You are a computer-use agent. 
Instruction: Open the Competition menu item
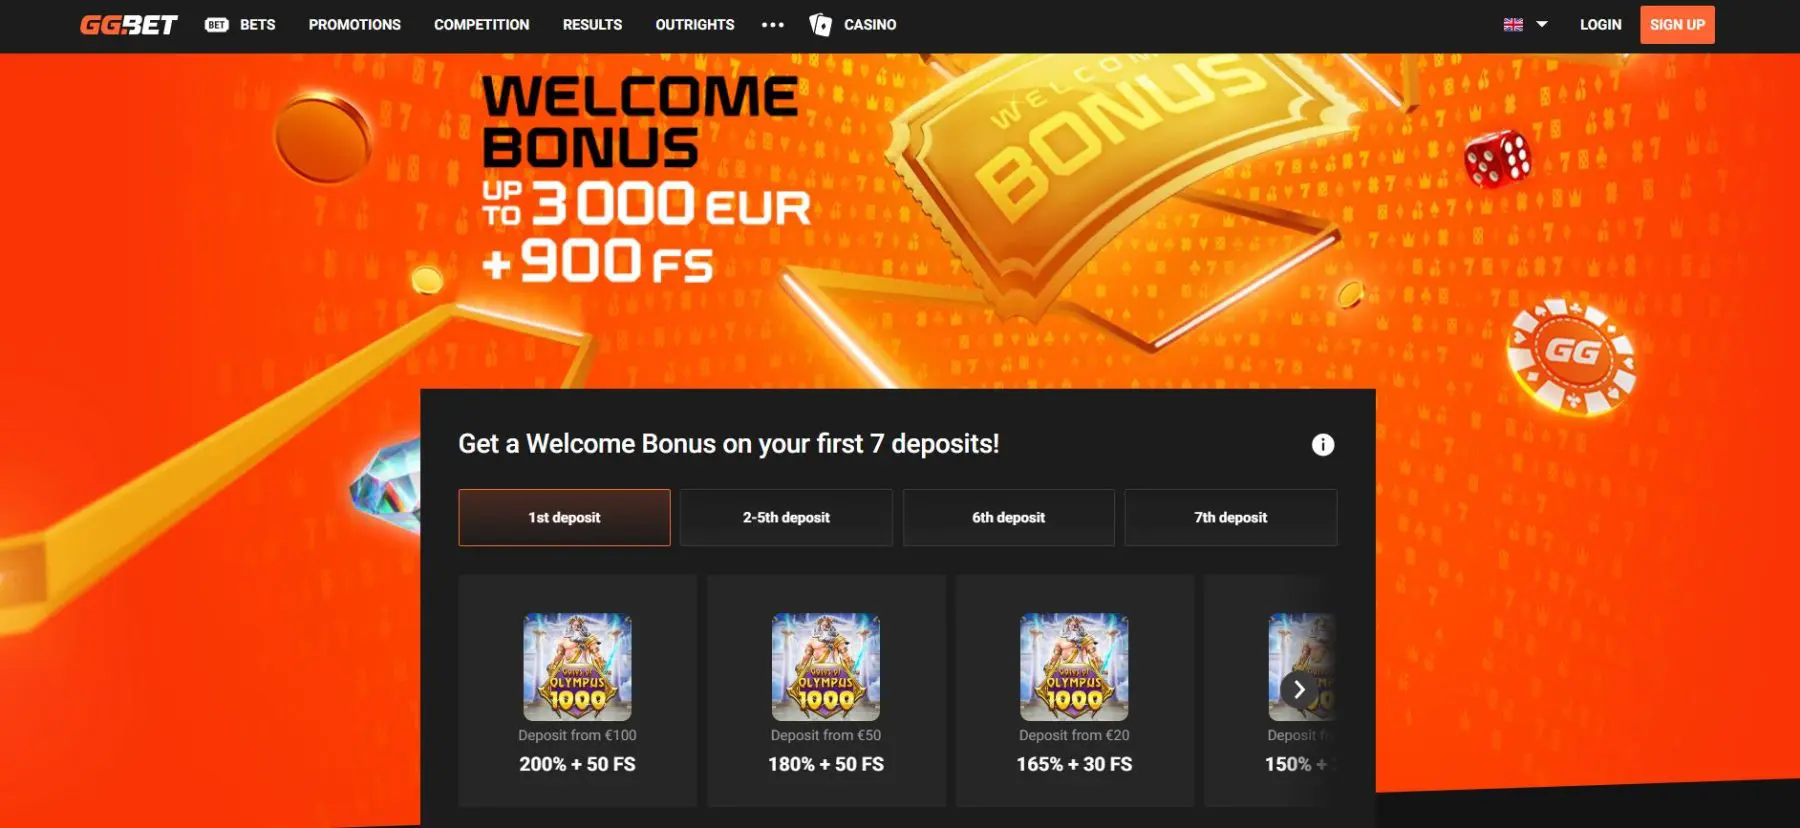pos(482,25)
